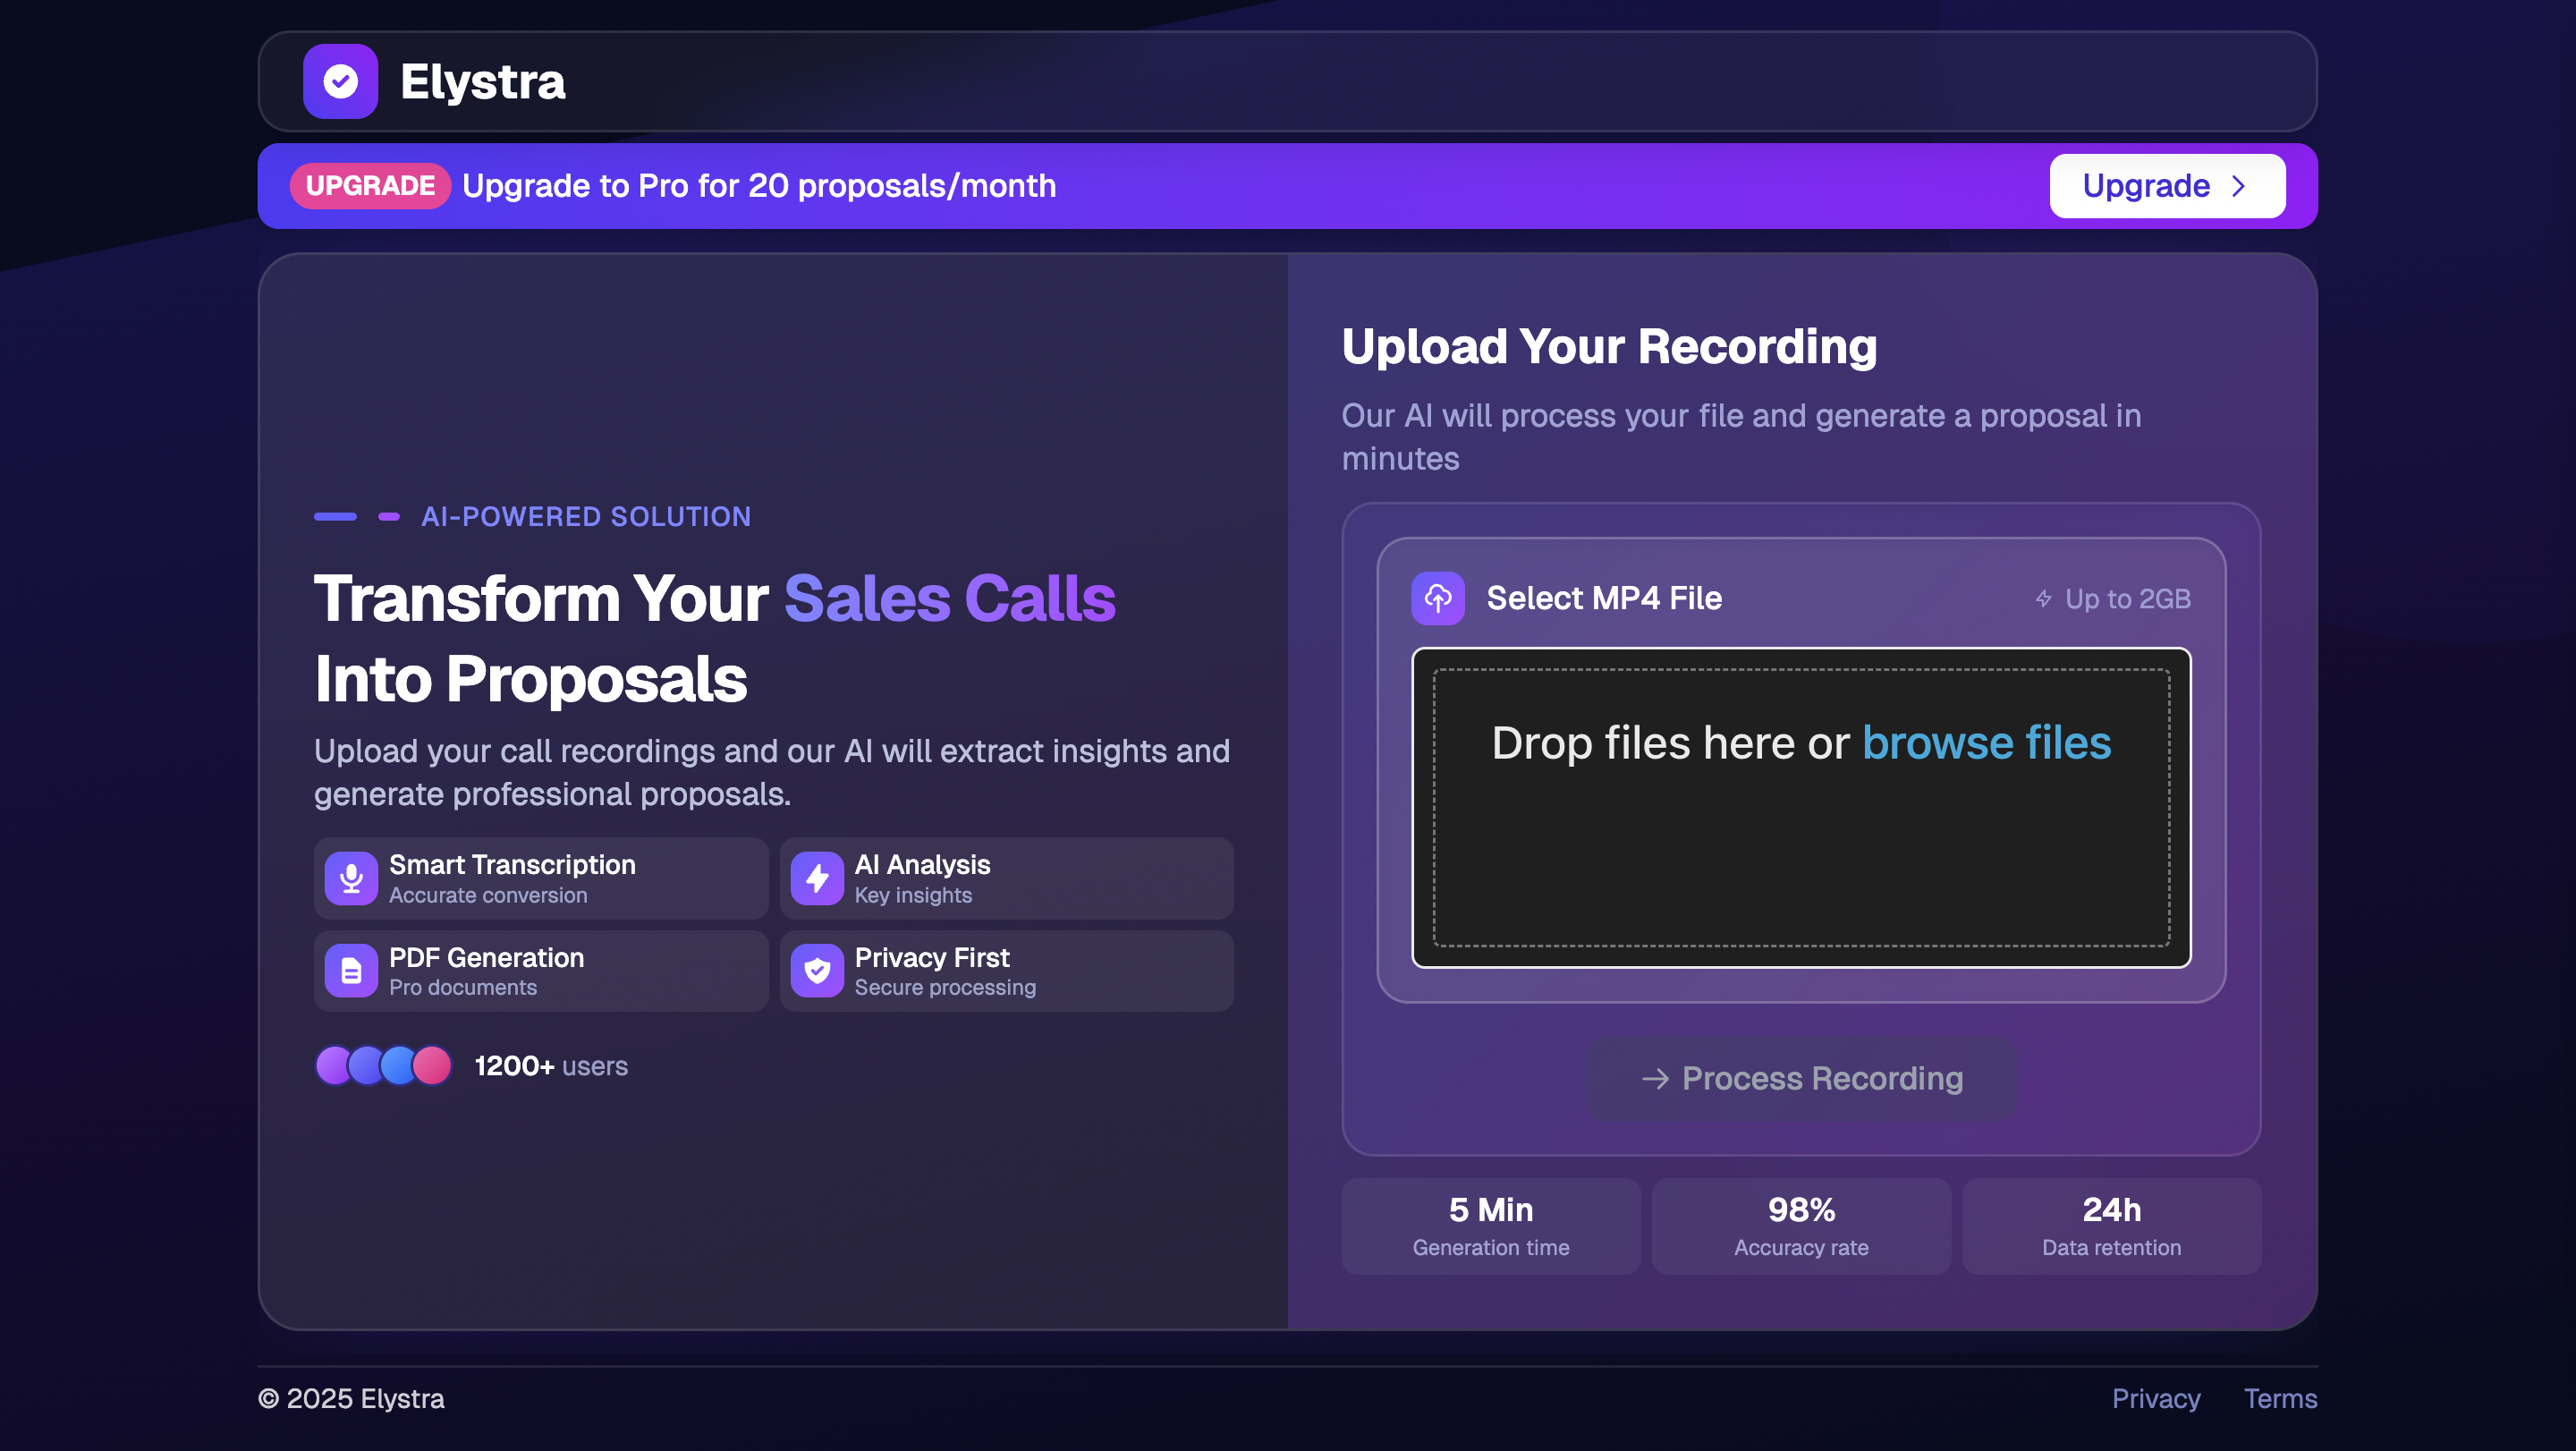This screenshot has height=1451, width=2576.
Task: Click the Elystra brand name in header
Action: tap(482, 81)
